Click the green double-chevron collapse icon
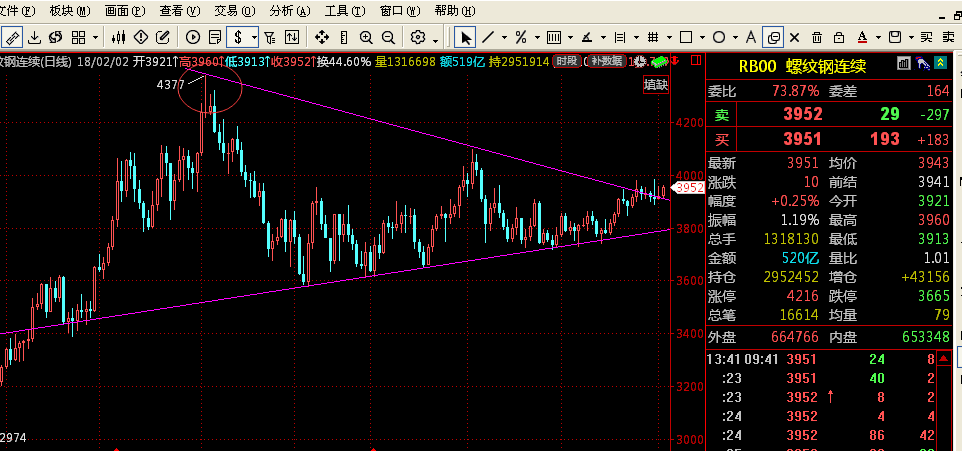Screen dimensions: 962x451 pos(941,63)
